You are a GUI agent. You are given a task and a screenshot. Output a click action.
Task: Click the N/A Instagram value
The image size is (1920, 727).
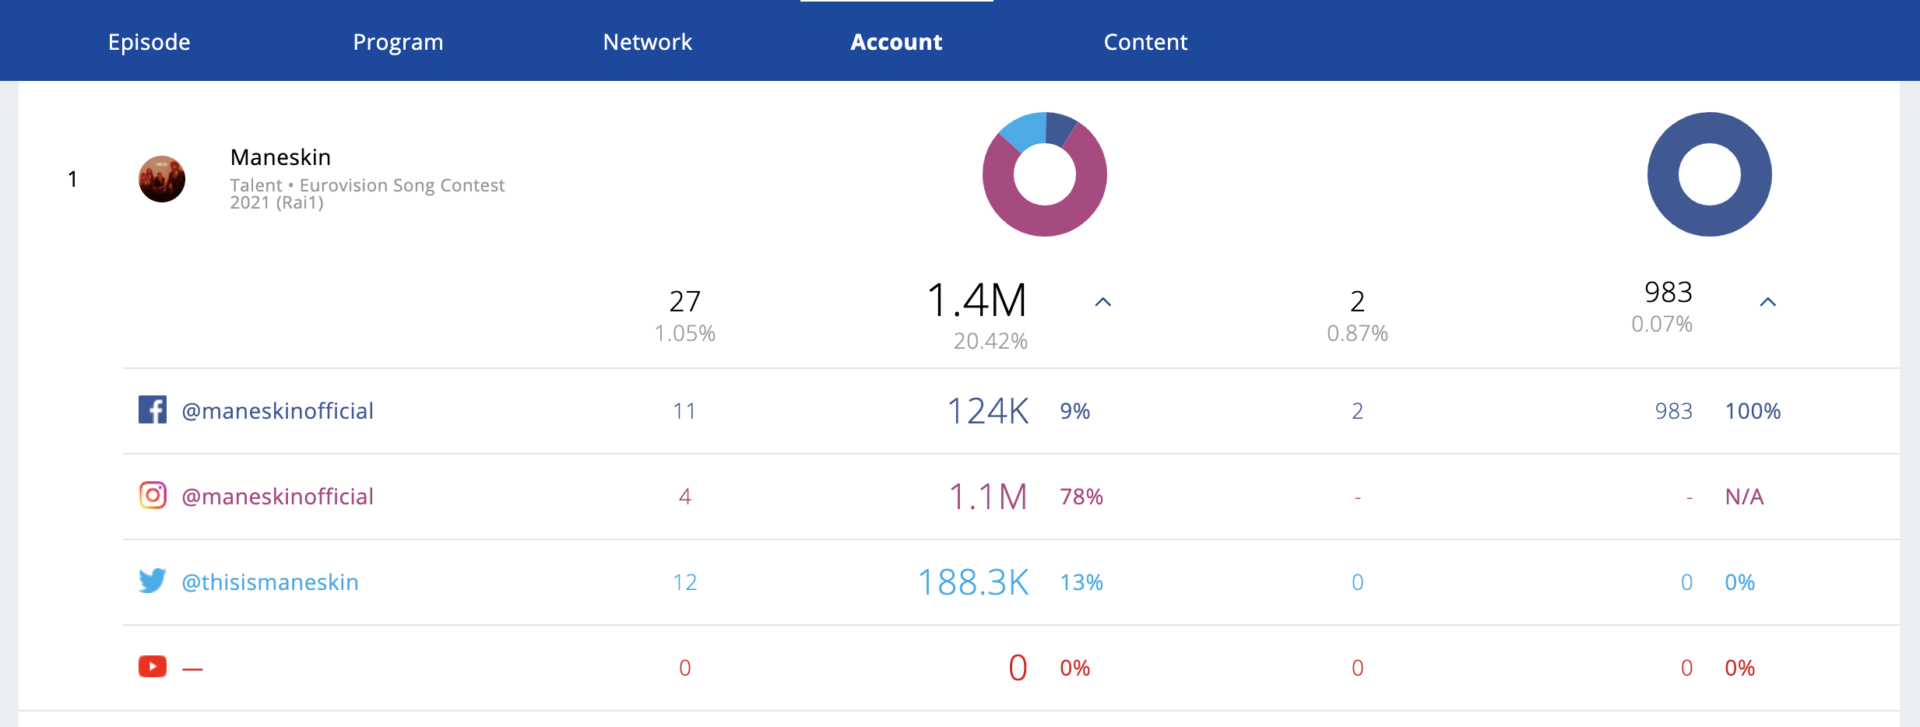[1744, 497]
